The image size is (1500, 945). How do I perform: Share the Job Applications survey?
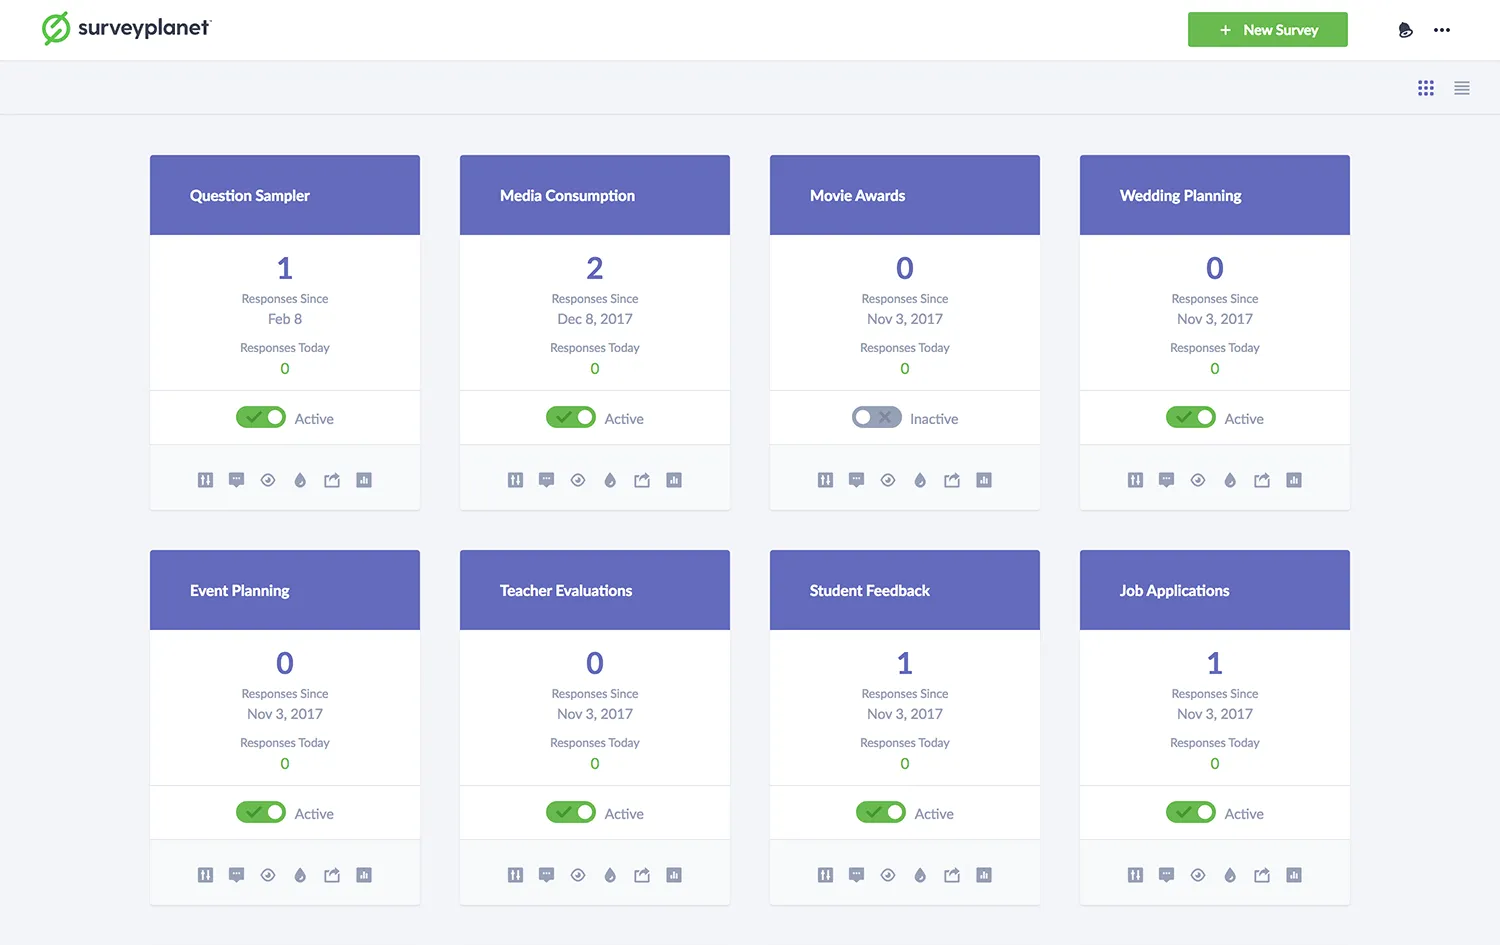[x=1261, y=874]
